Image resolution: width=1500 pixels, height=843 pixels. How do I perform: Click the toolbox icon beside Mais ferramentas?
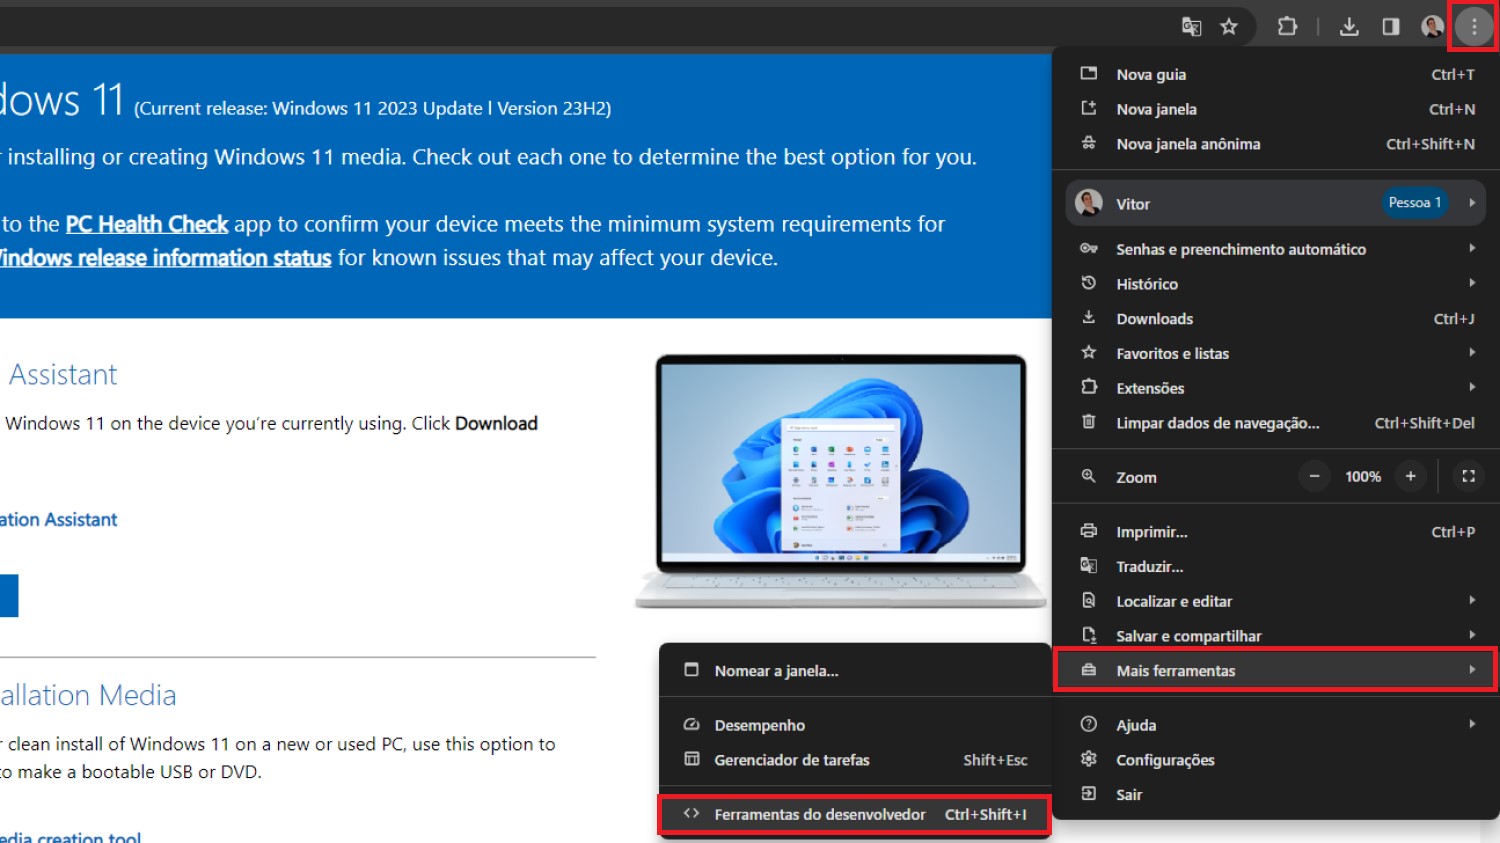pyautogui.click(x=1089, y=669)
